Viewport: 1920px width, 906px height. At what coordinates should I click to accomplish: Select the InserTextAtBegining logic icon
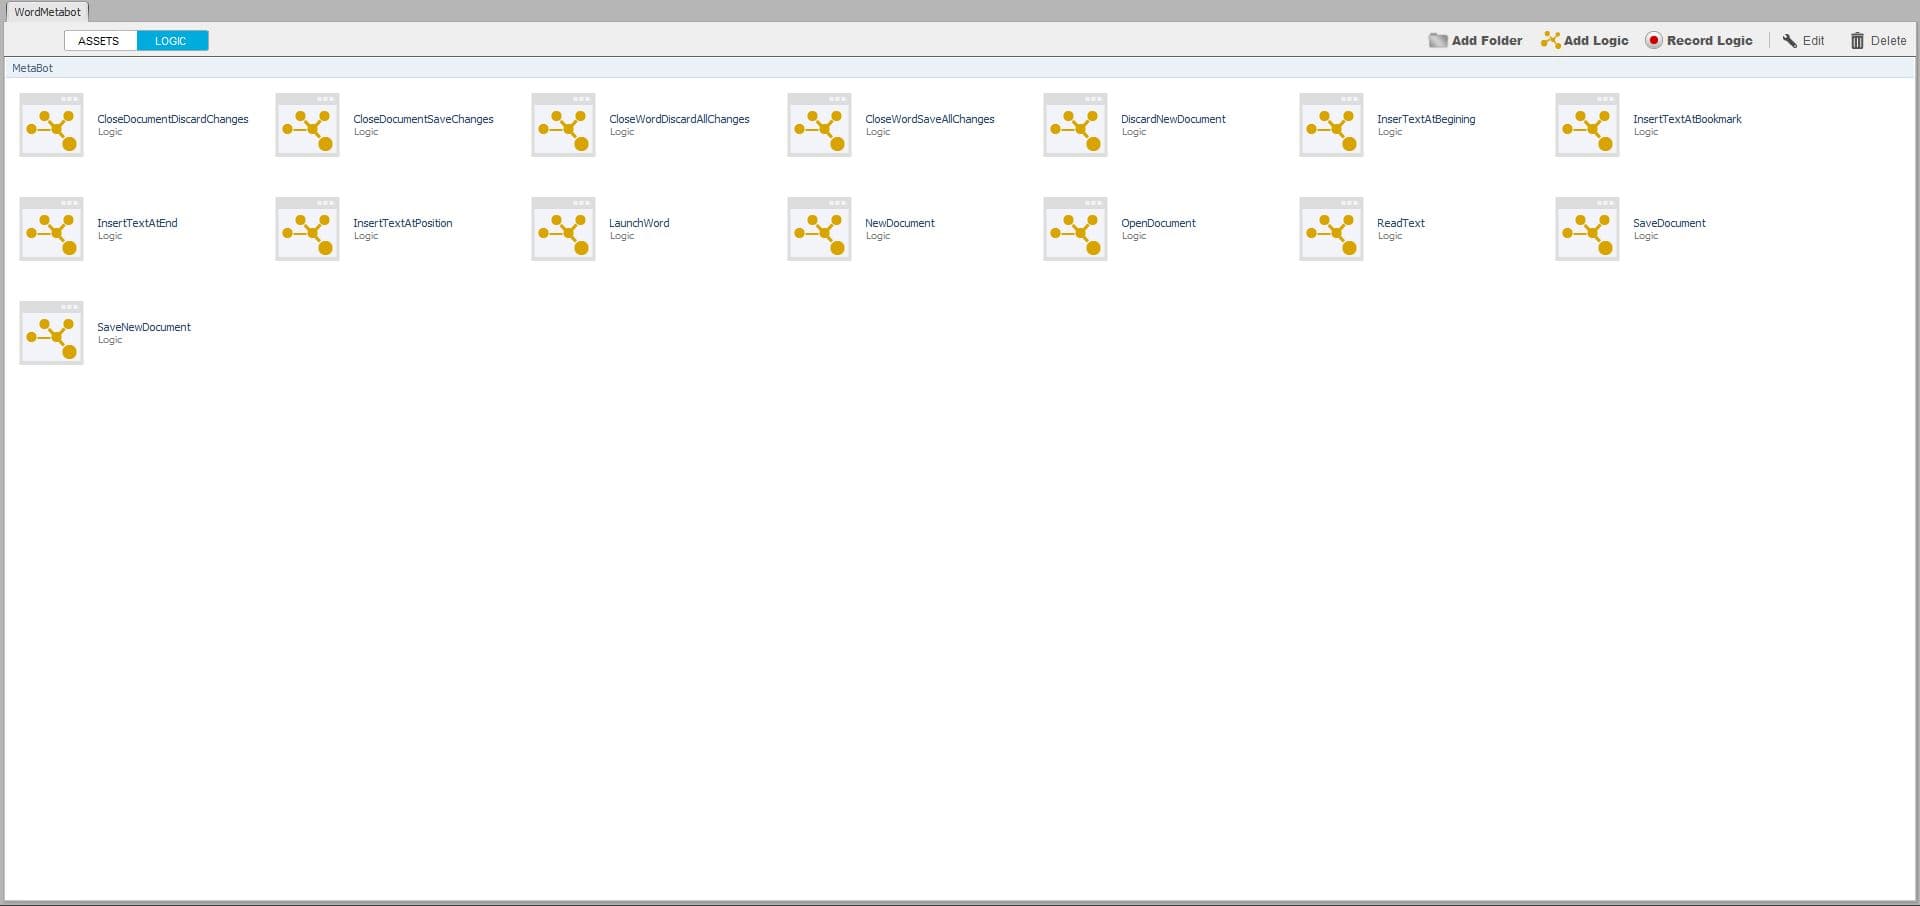(1331, 125)
